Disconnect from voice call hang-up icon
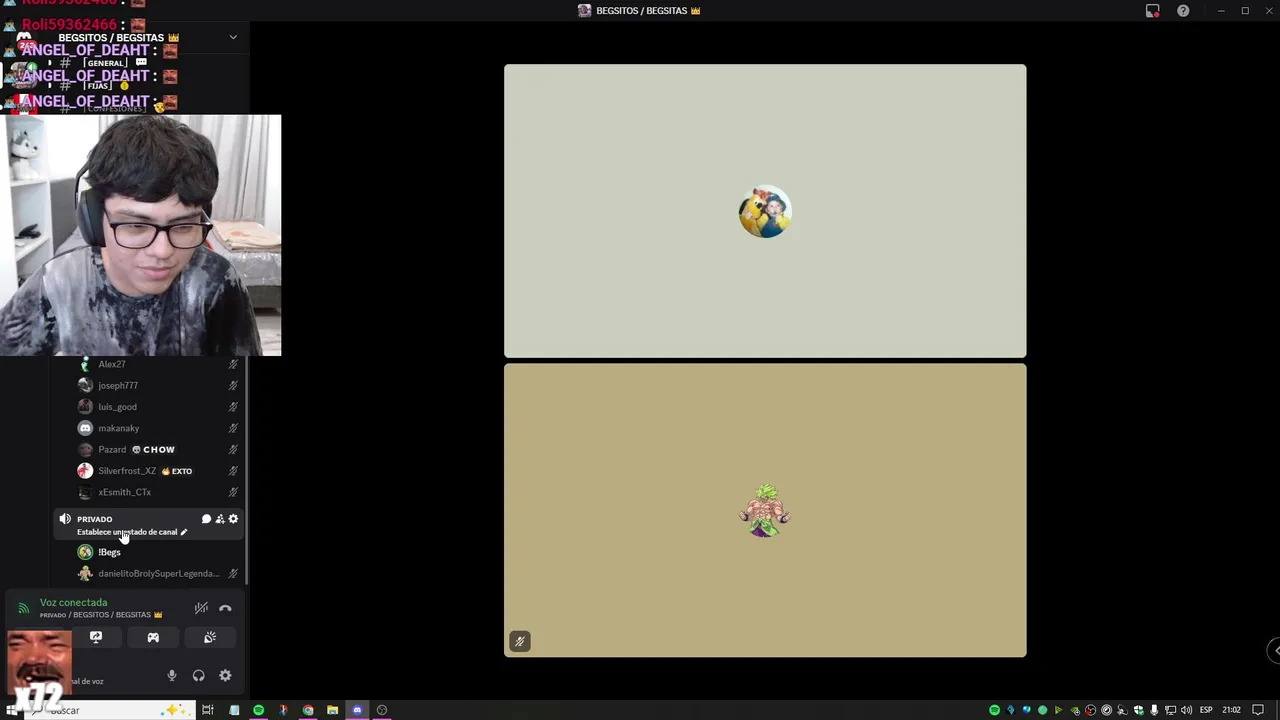Screen dimensions: 1280x720 (x=225, y=608)
